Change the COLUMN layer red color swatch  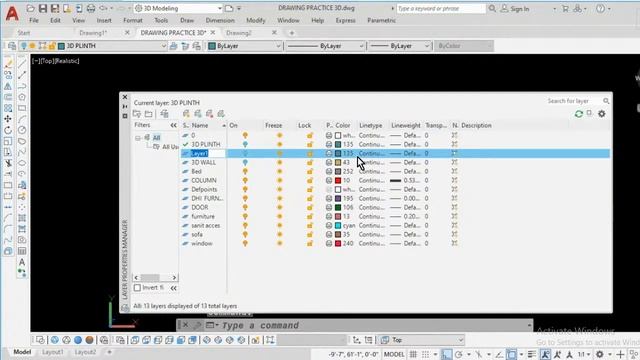coord(338,180)
